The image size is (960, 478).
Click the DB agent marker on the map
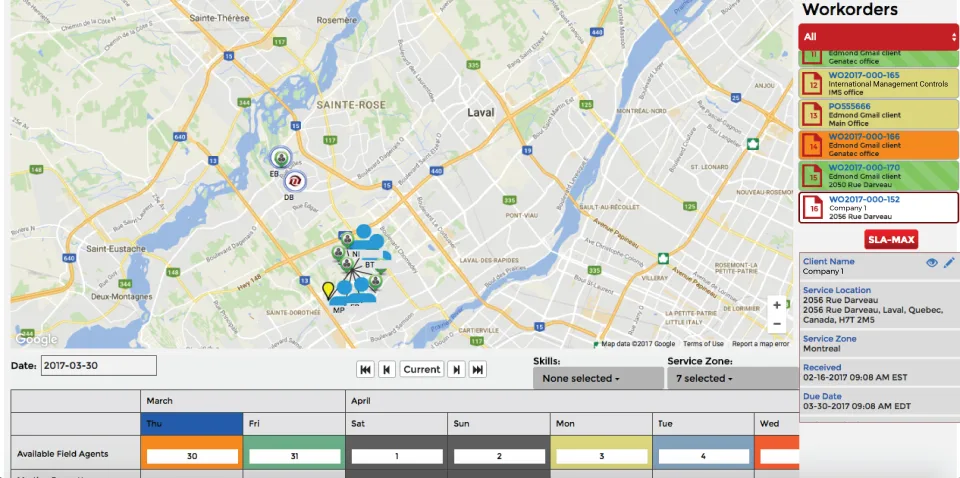pyautogui.click(x=295, y=181)
